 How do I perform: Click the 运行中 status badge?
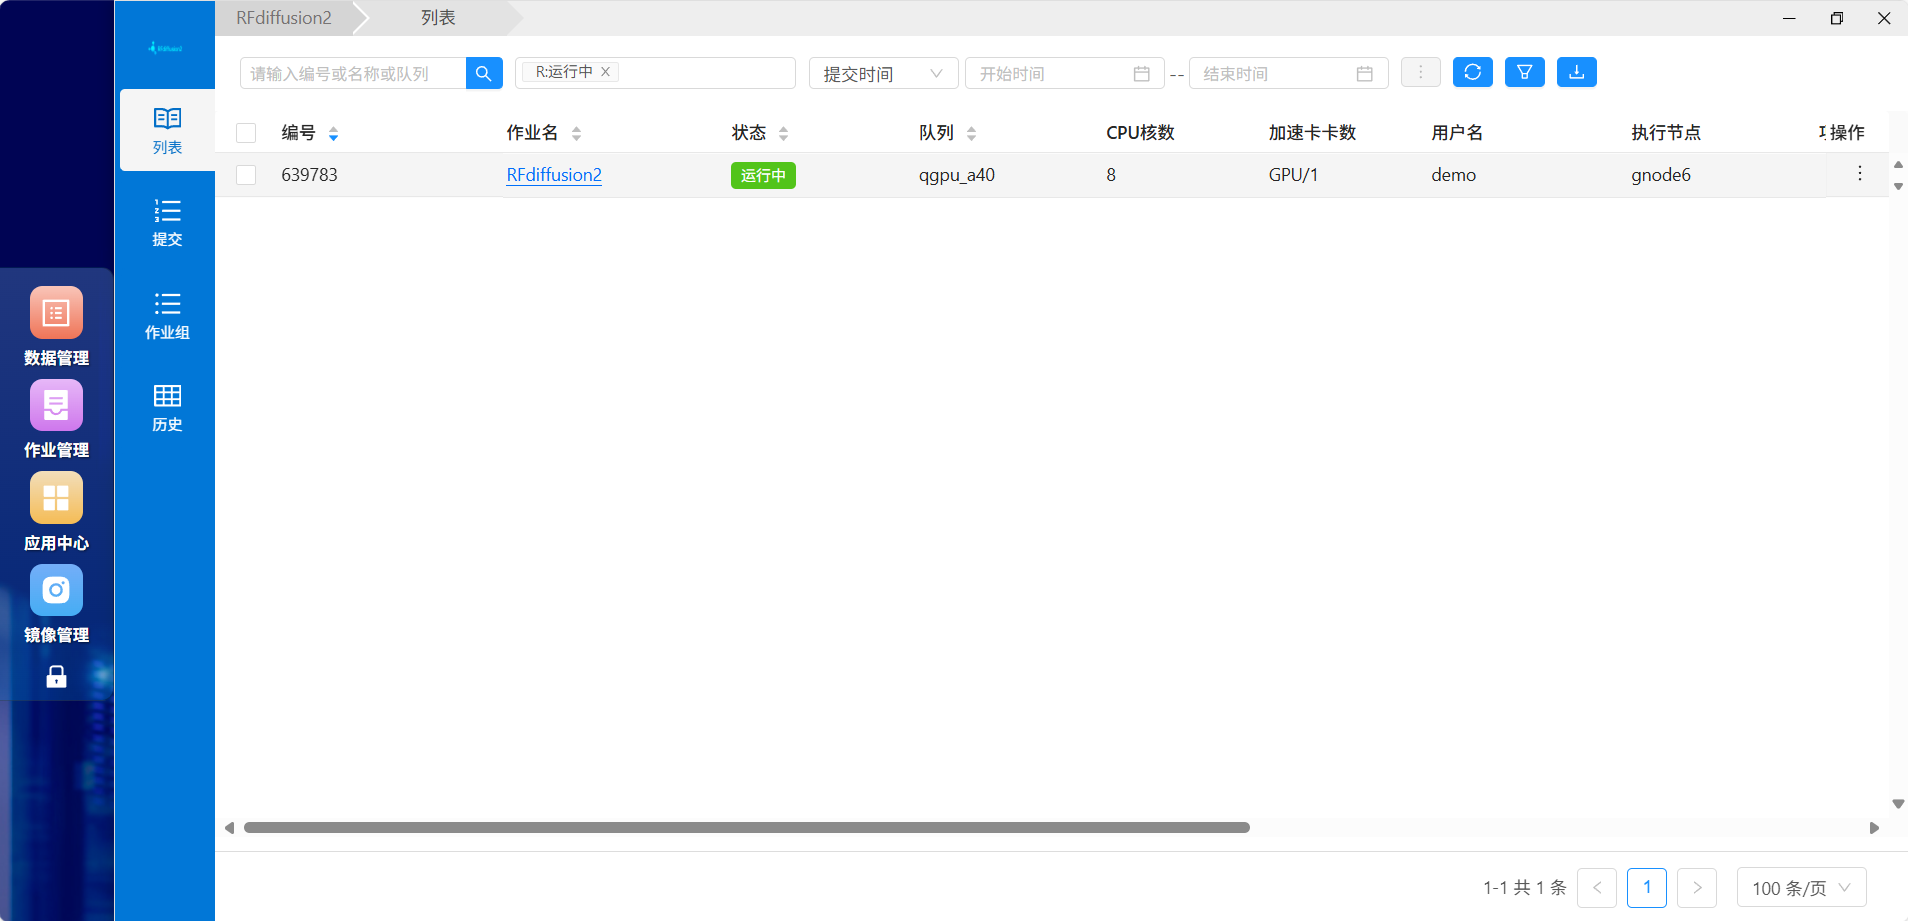coord(763,175)
